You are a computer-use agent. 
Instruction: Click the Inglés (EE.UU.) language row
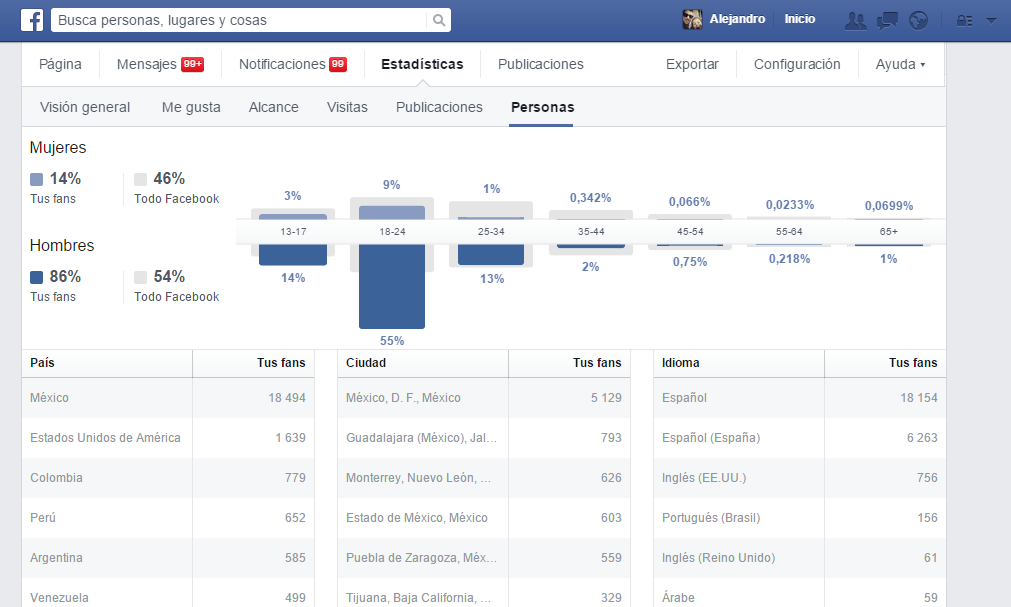[x=800, y=478]
